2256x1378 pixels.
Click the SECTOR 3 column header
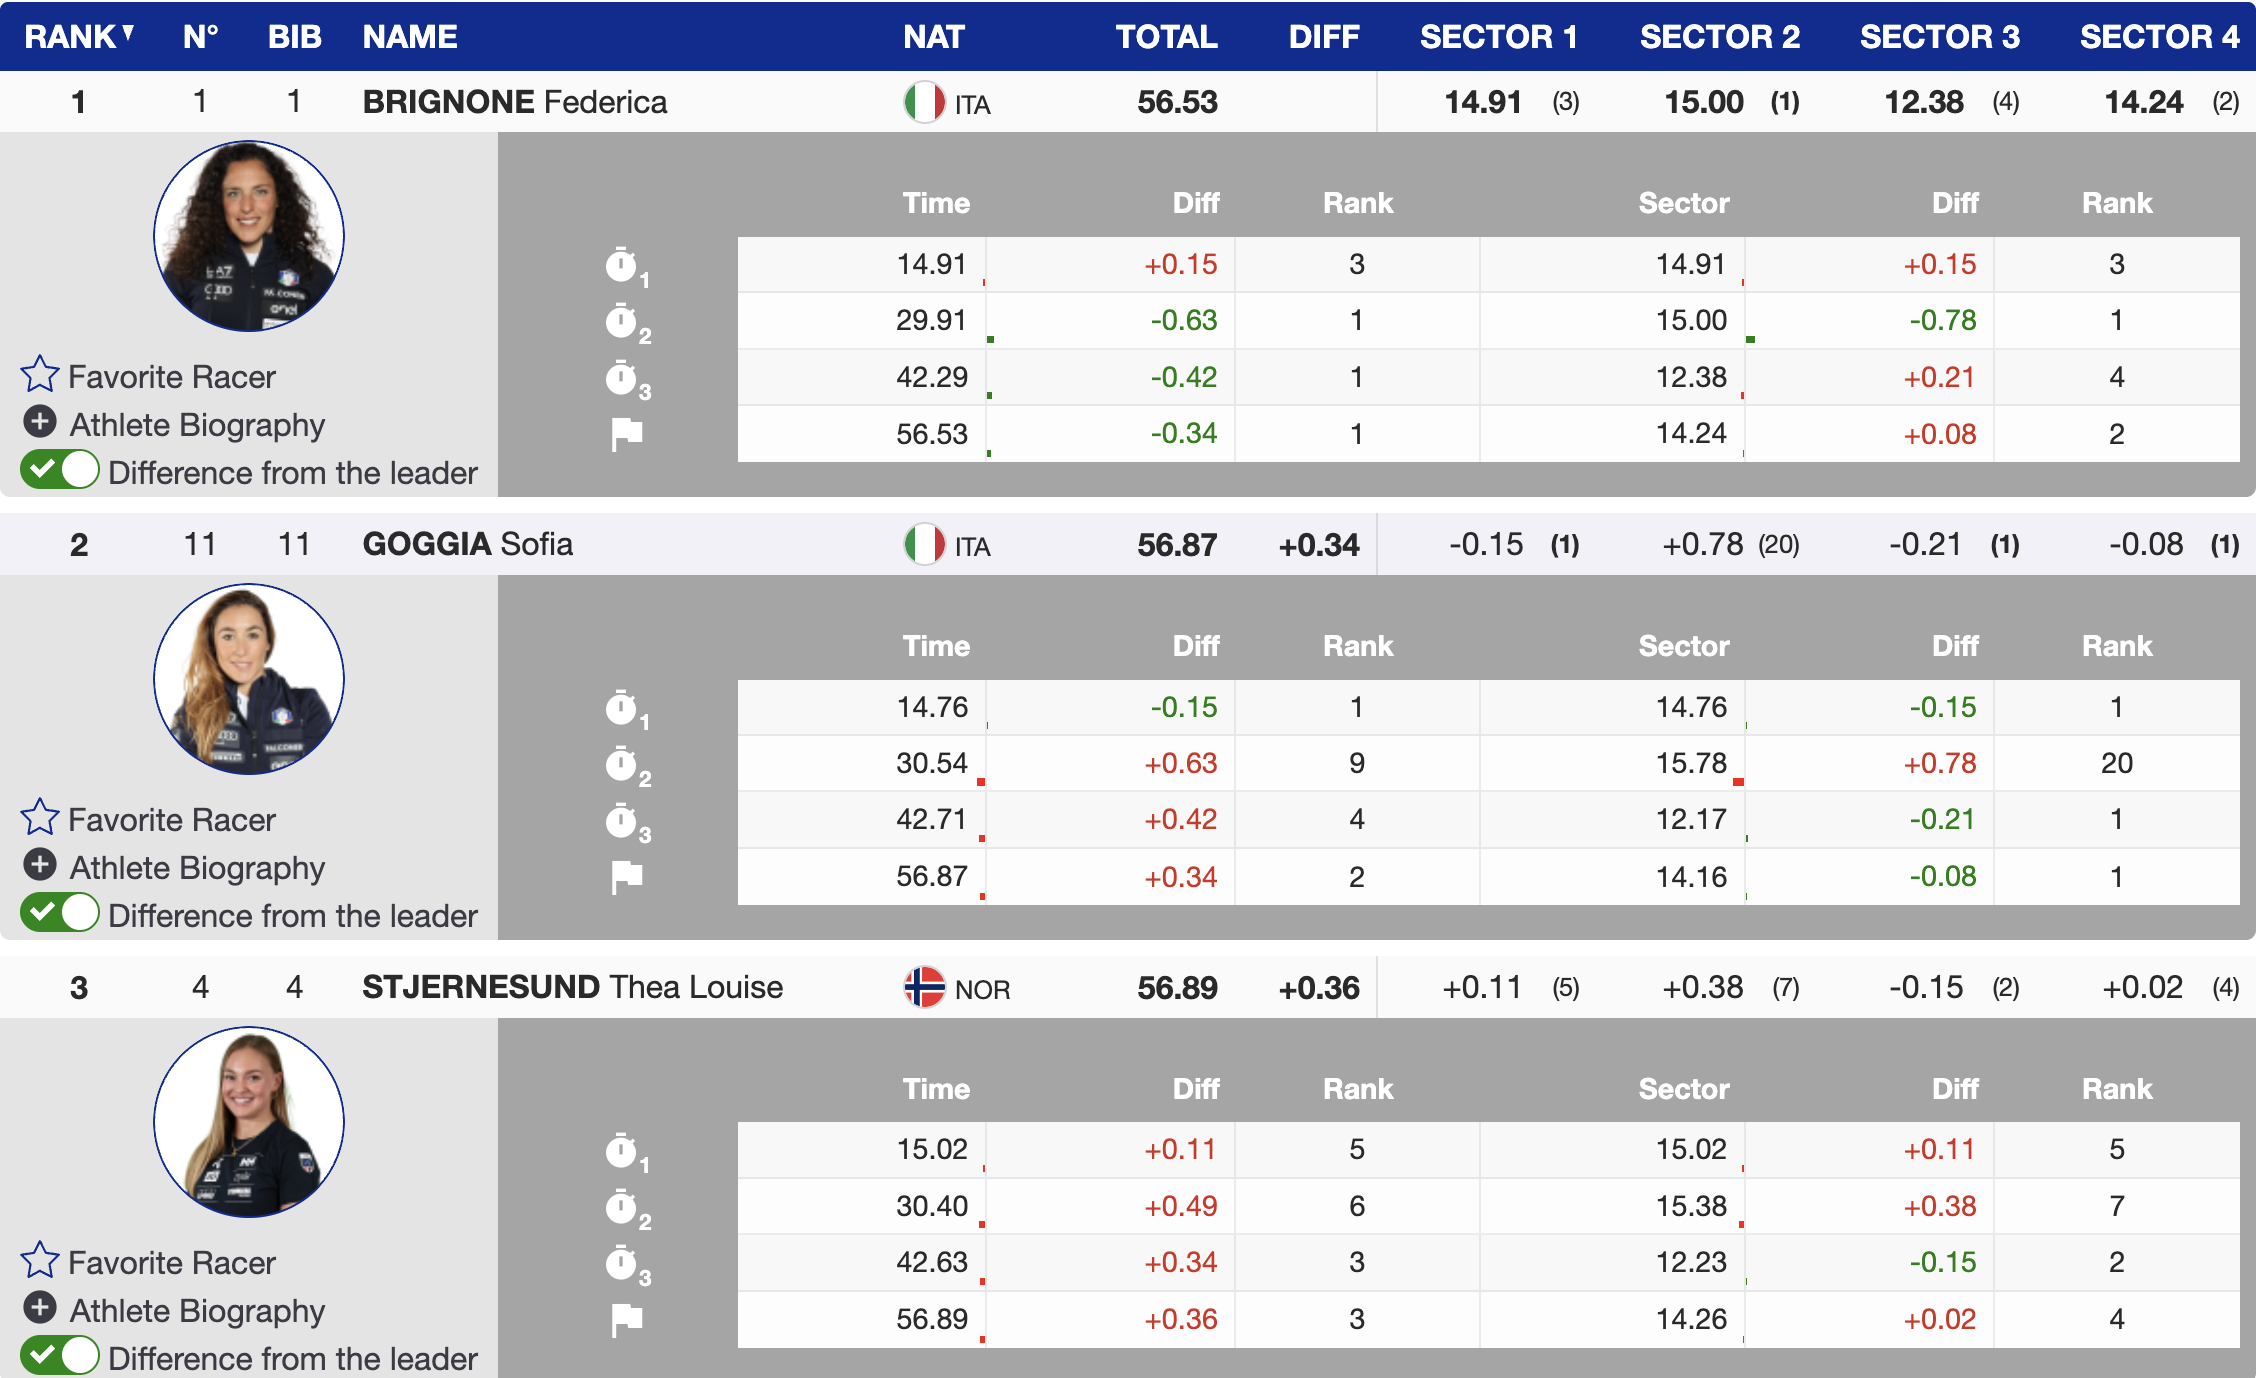click(1939, 37)
